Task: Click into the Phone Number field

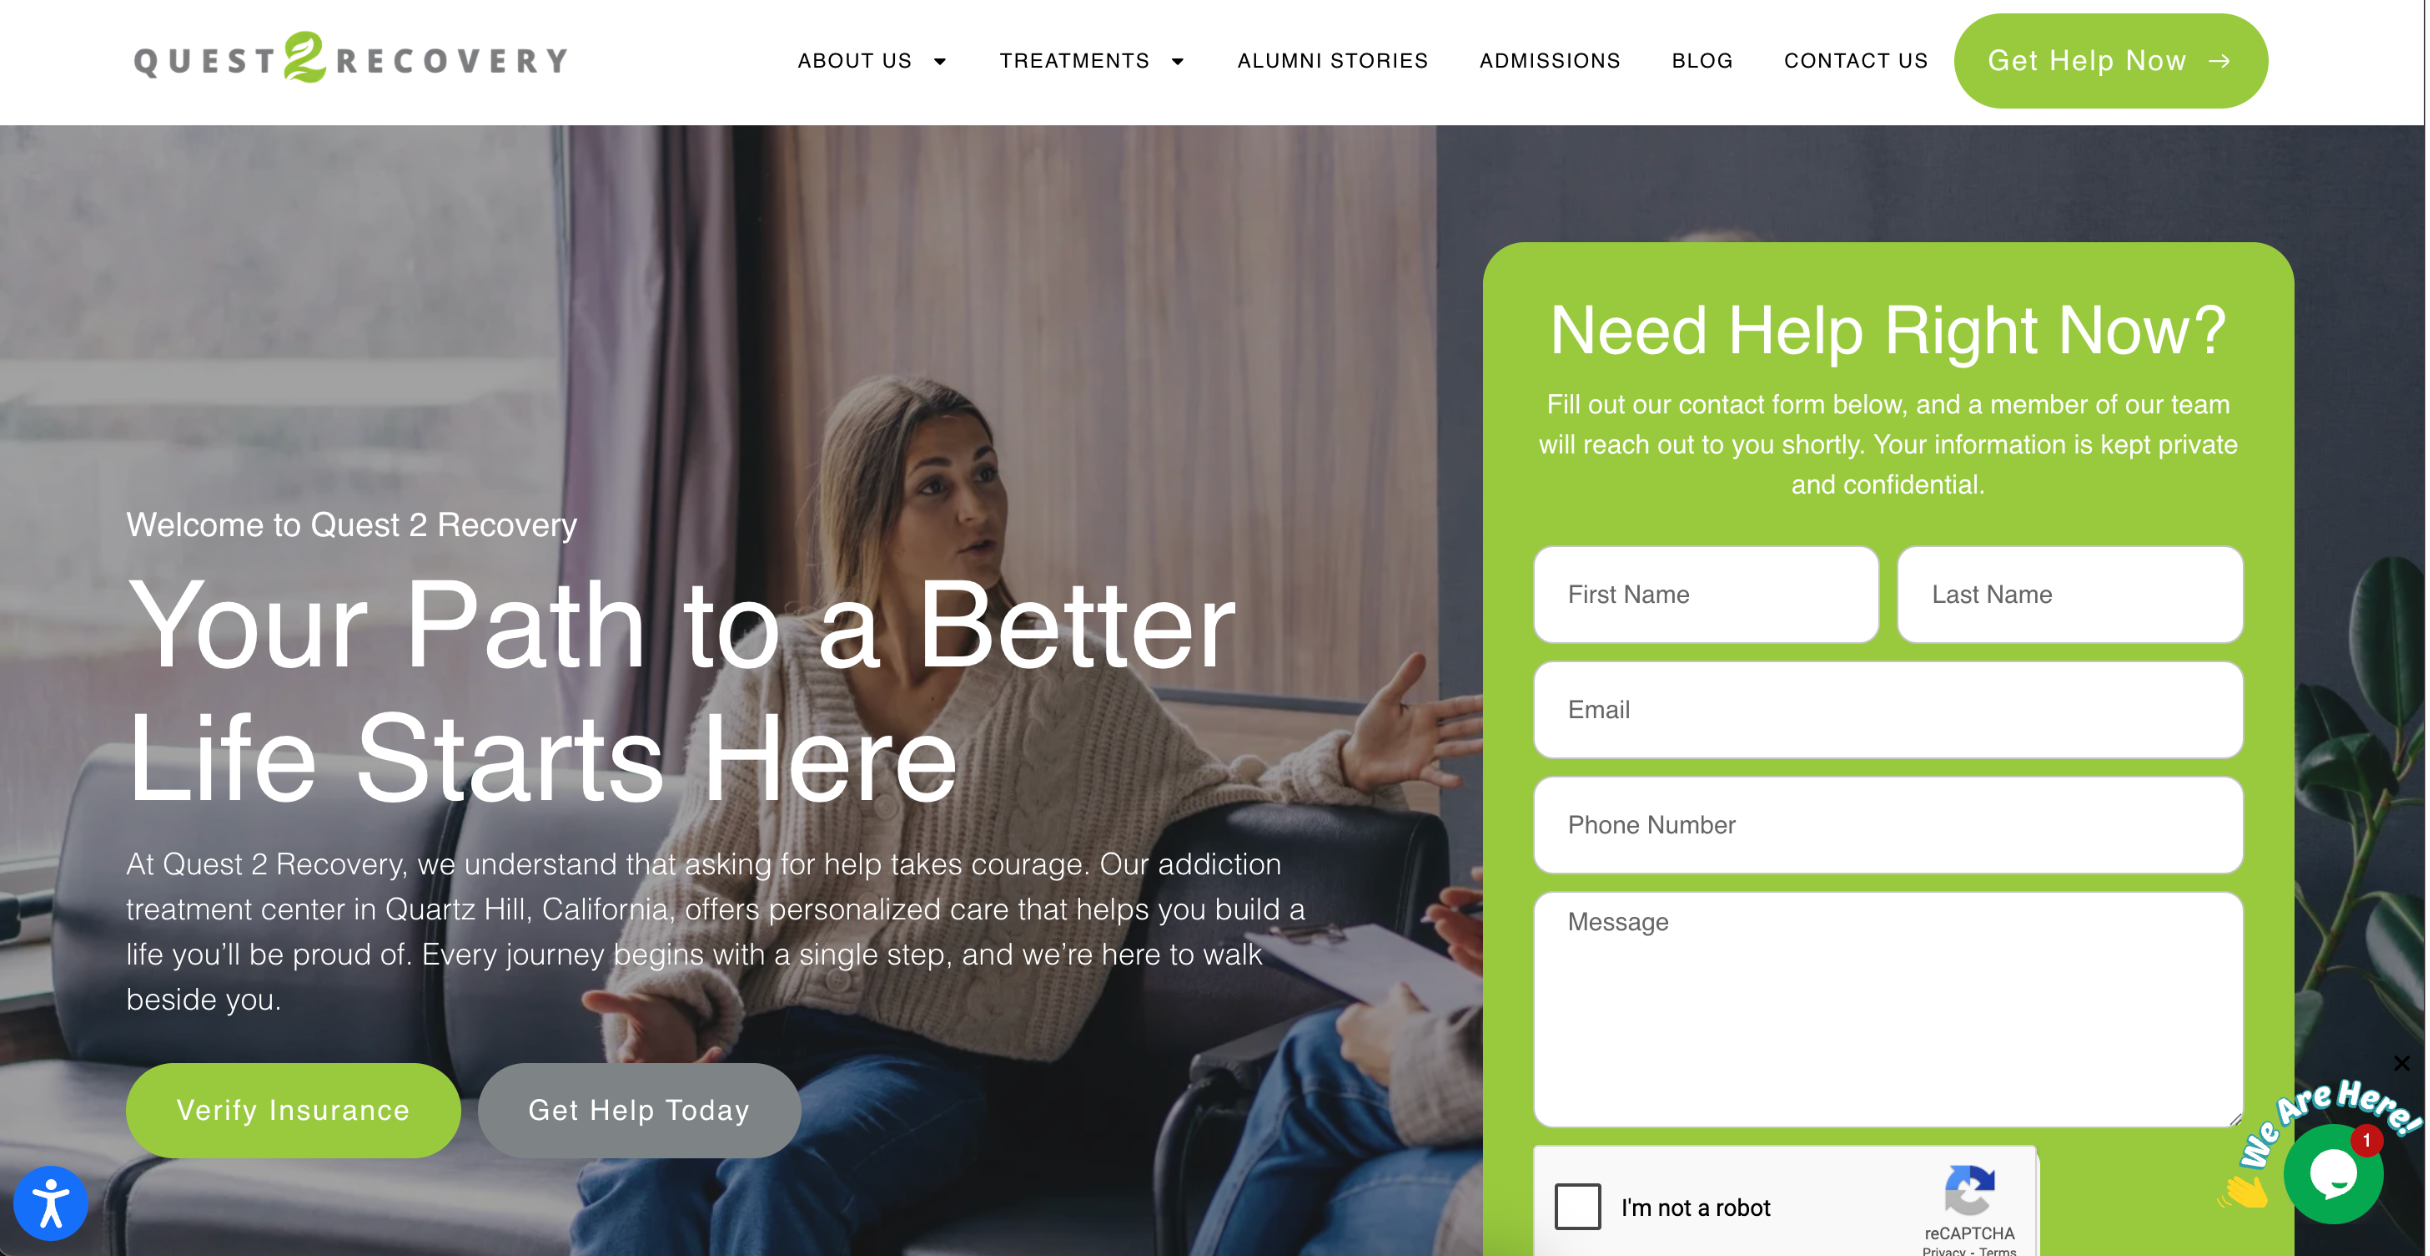Action: point(1888,825)
